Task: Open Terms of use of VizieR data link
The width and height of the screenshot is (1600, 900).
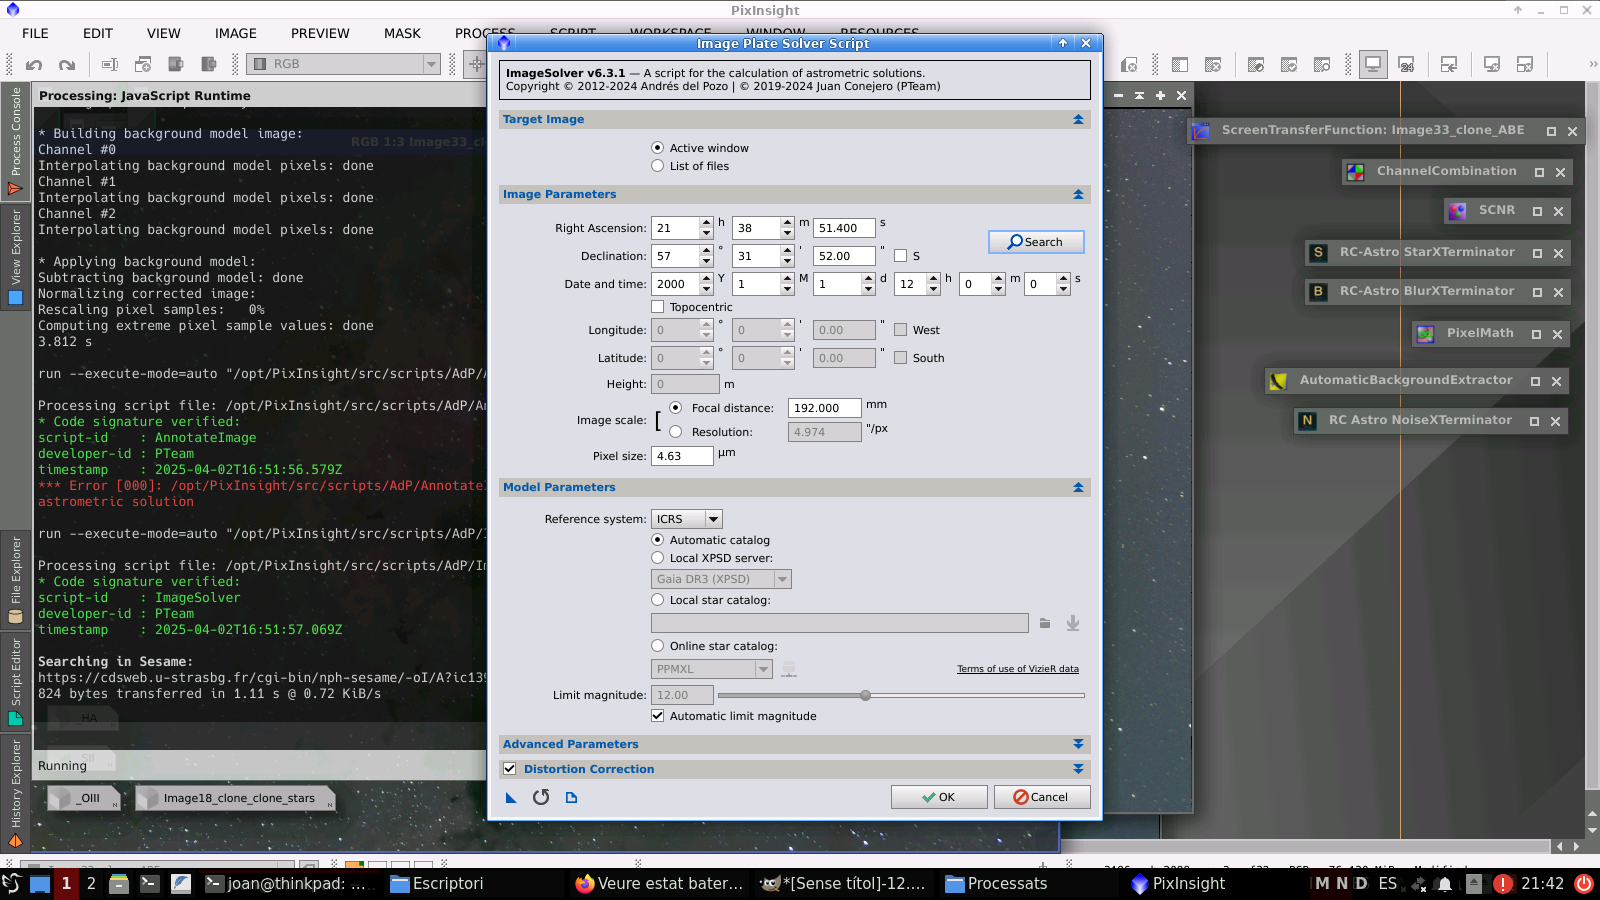Action: (1017, 669)
